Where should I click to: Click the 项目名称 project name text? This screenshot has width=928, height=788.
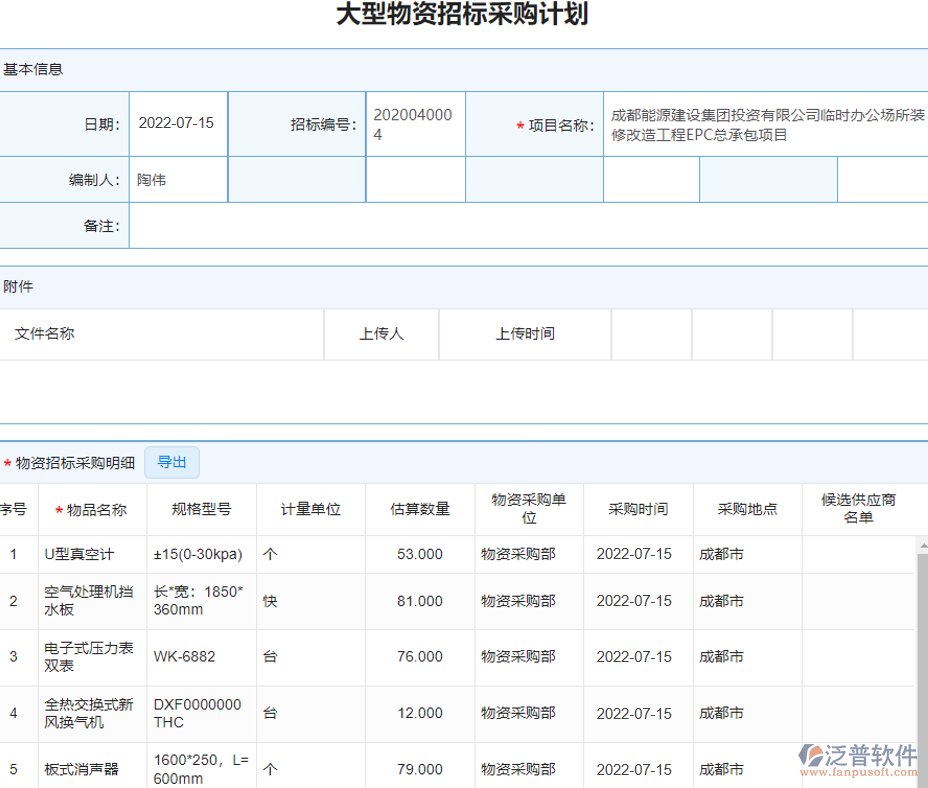coord(767,123)
